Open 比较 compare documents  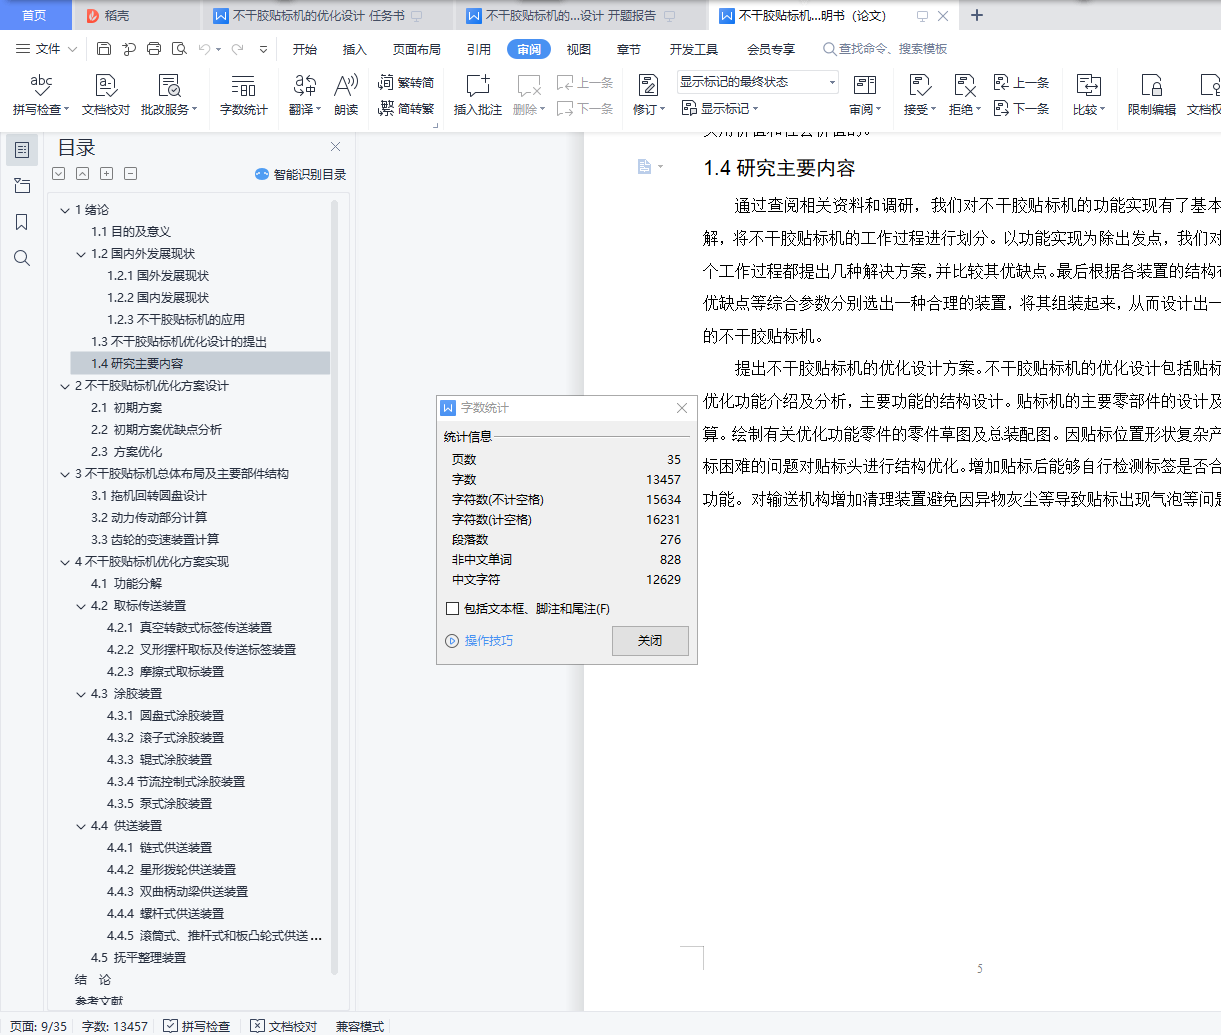1088,95
